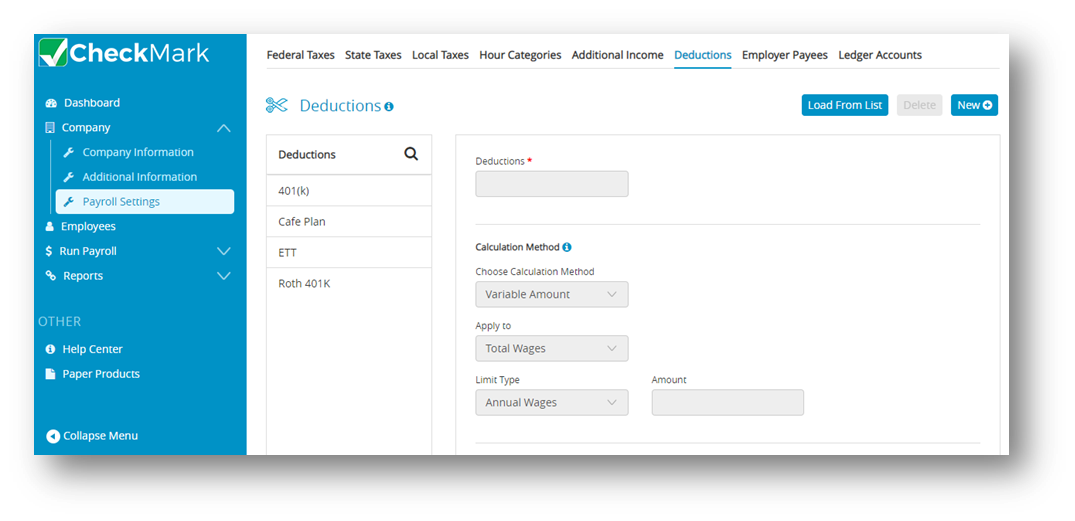1075x521 pixels.
Task: Collapse the Company menu chevron
Action: [224, 128]
